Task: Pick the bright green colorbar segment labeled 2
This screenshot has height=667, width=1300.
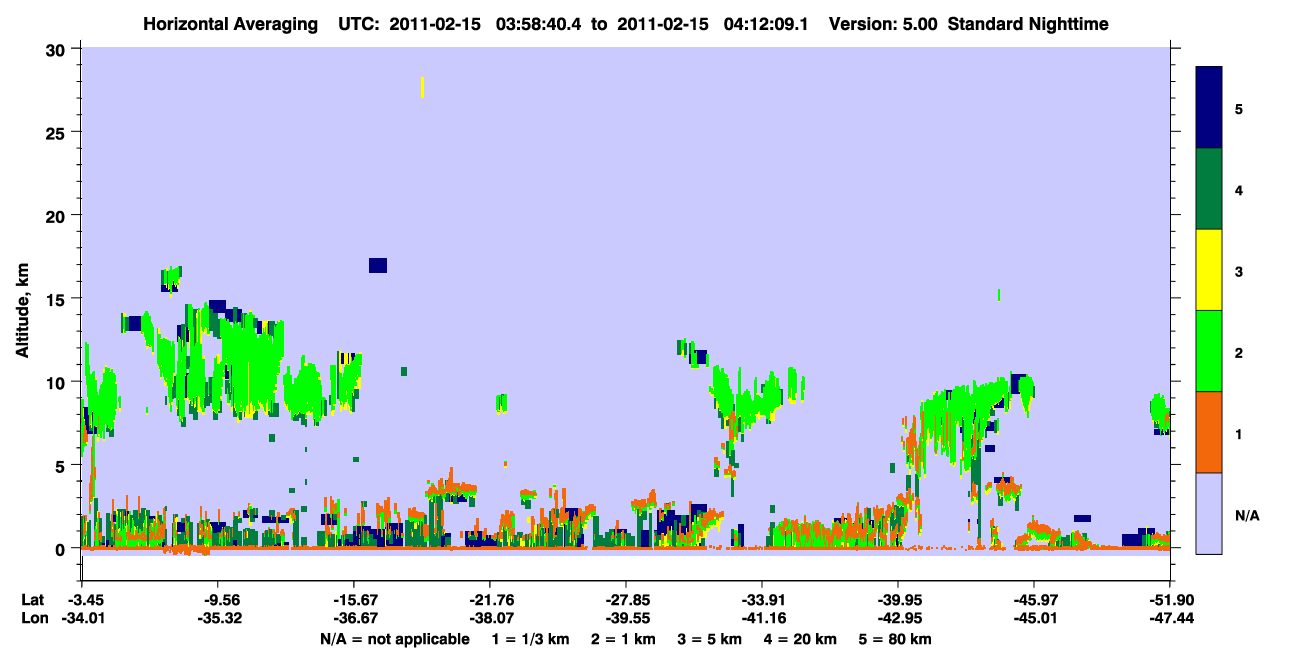Action: pyautogui.click(x=1209, y=351)
